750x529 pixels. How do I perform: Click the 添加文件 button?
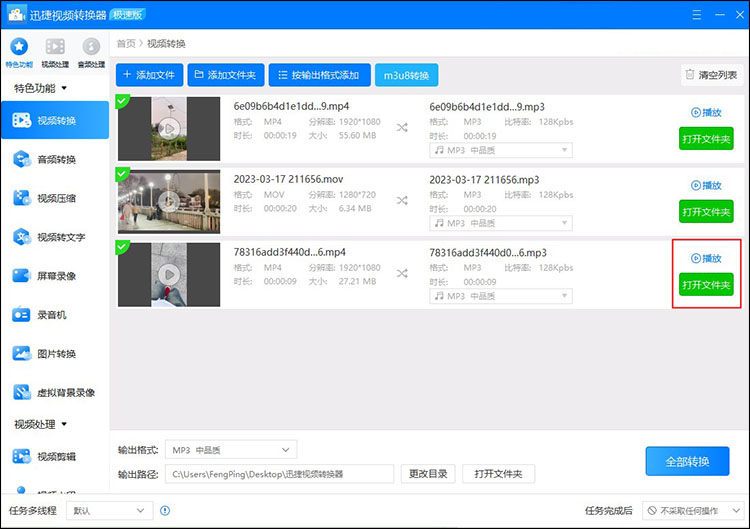click(x=149, y=75)
